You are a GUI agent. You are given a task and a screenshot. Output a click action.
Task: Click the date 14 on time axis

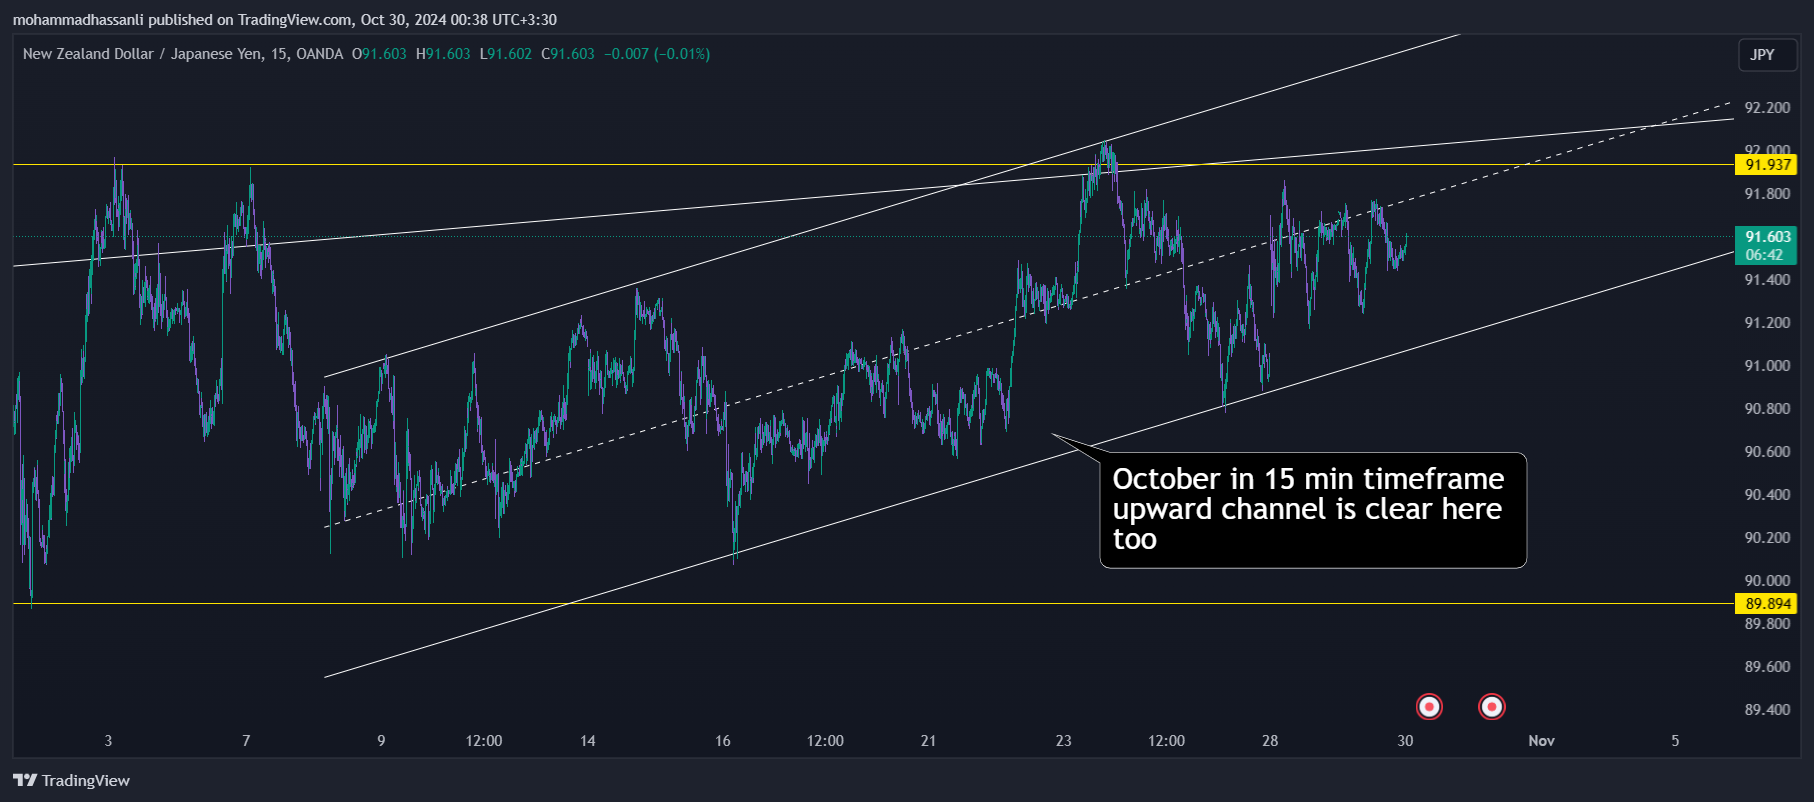tap(588, 741)
